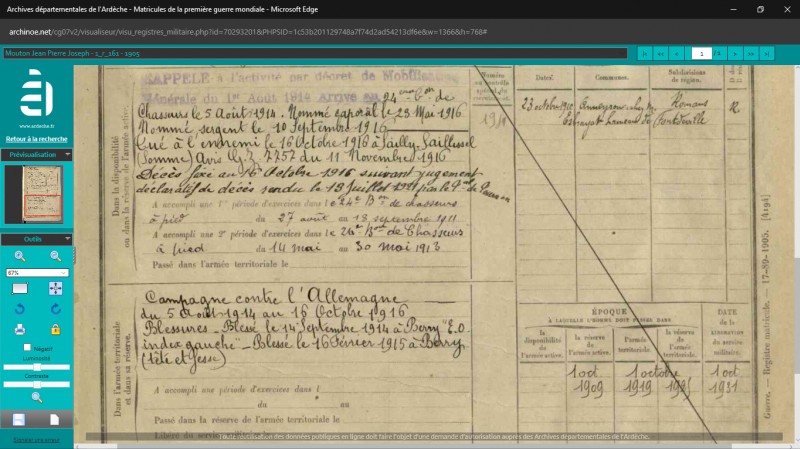
Task: Click the 'Négatif' label text
Action: click(43, 348)
